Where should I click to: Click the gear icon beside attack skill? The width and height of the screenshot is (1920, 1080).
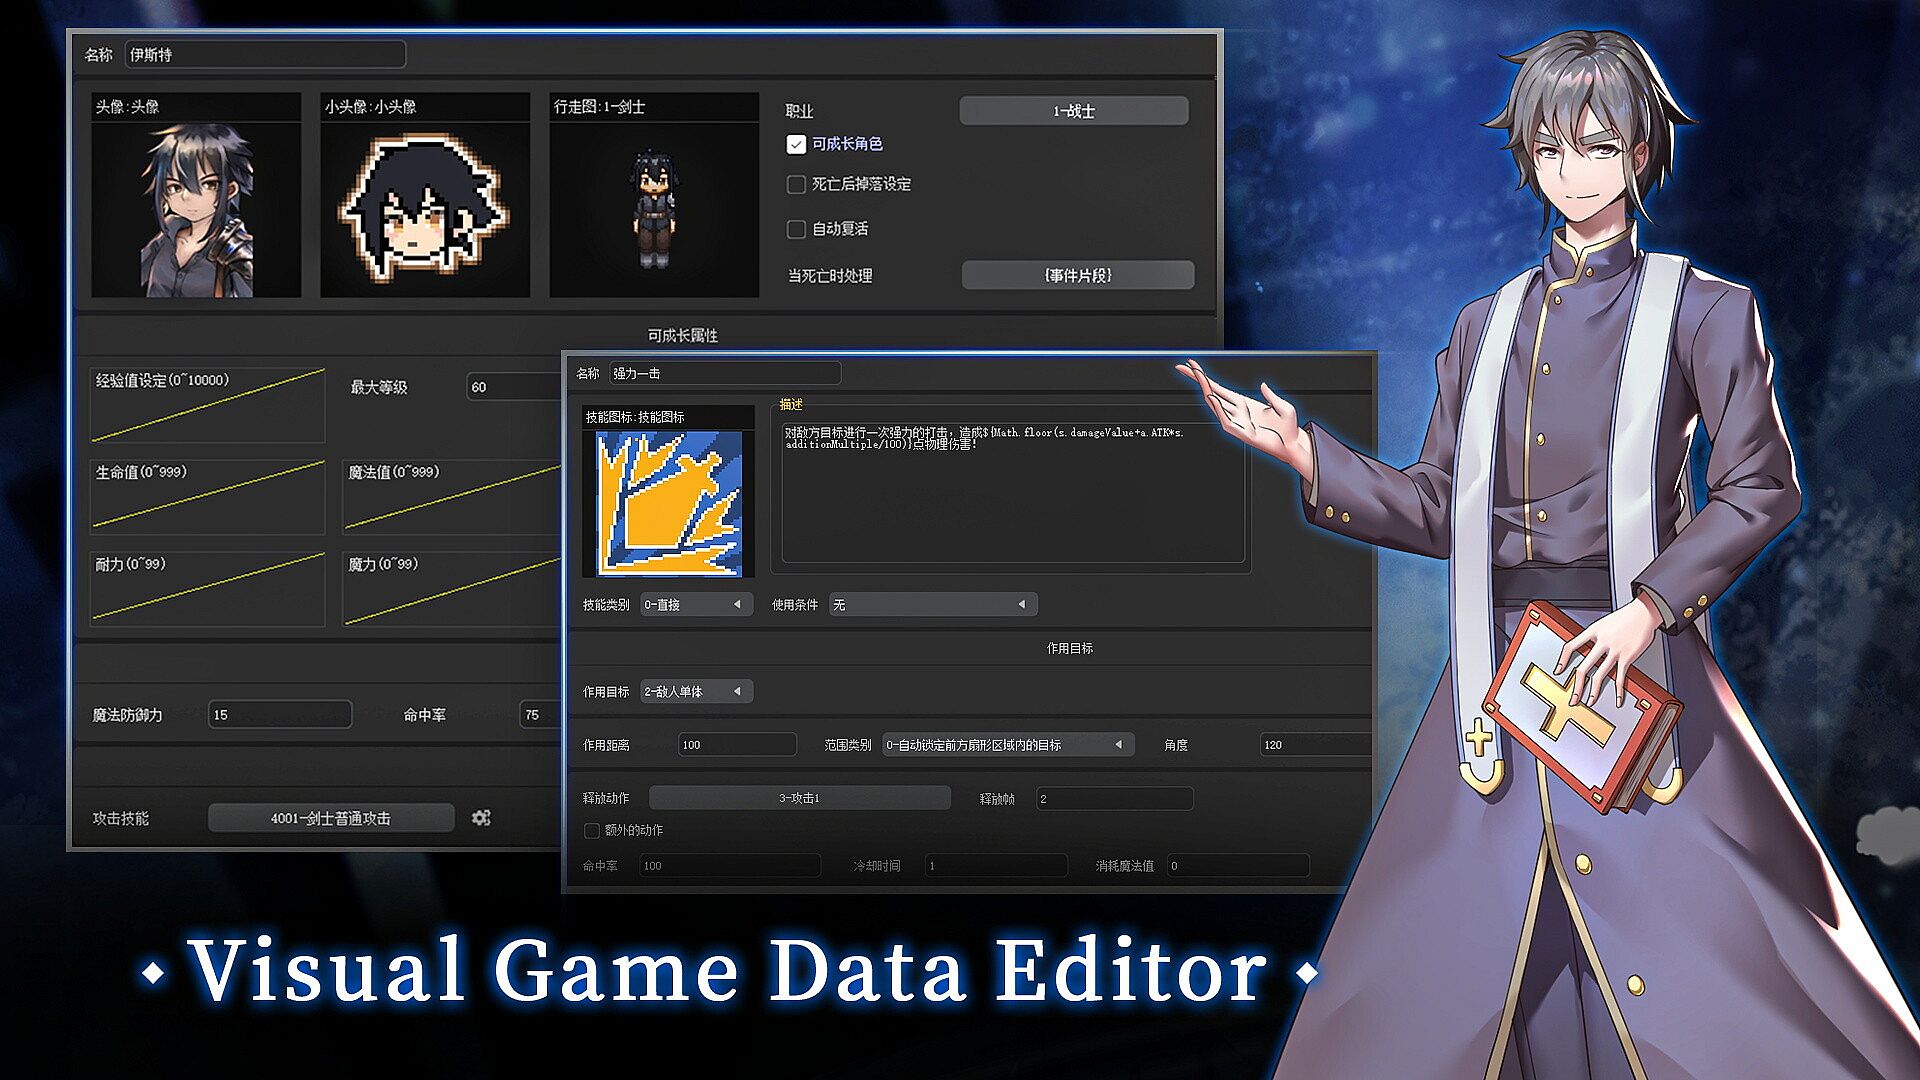(x=481, y=818)
